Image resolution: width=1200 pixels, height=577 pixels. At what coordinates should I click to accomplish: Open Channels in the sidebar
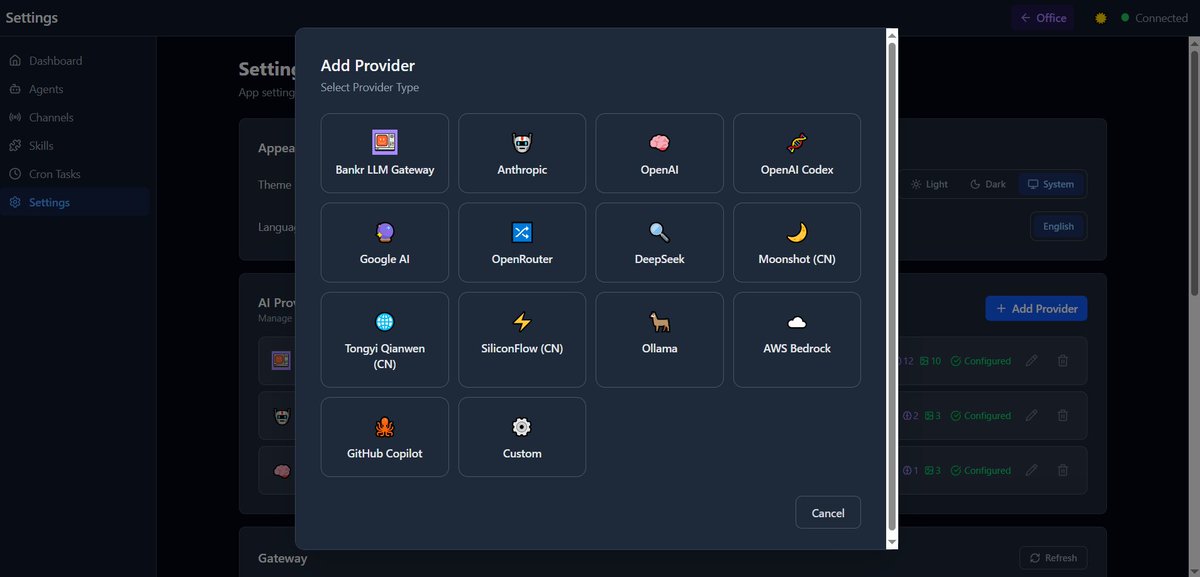click(75, 117)
